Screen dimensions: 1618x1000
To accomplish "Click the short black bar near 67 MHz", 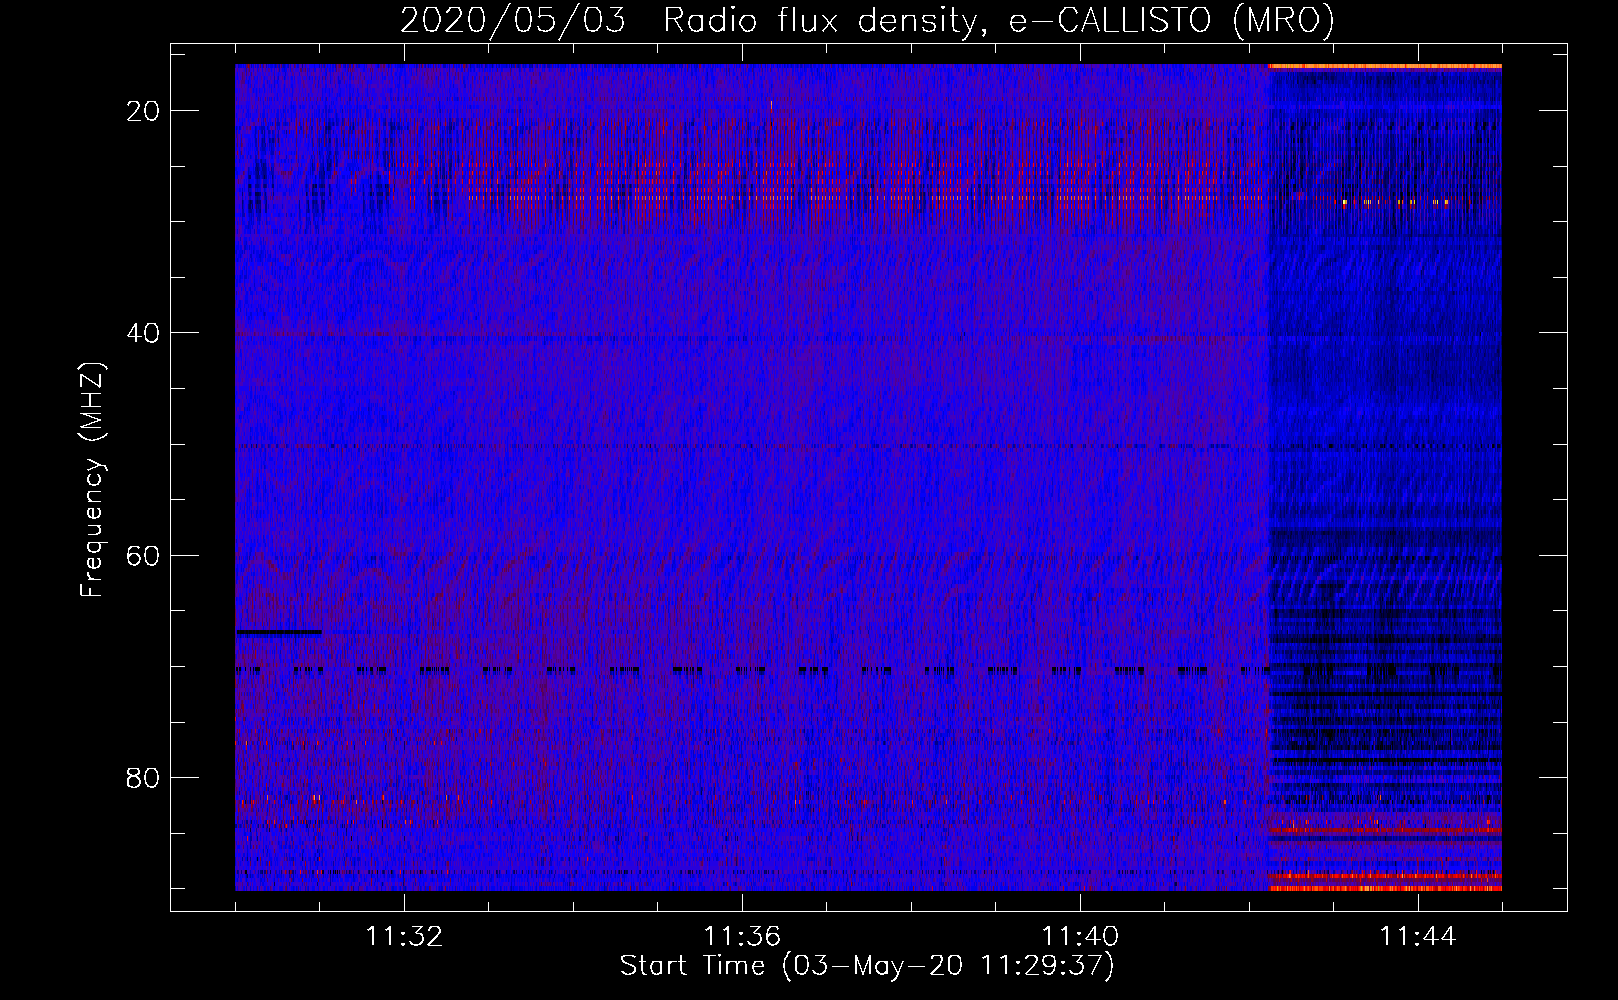I will click(279, 632).
